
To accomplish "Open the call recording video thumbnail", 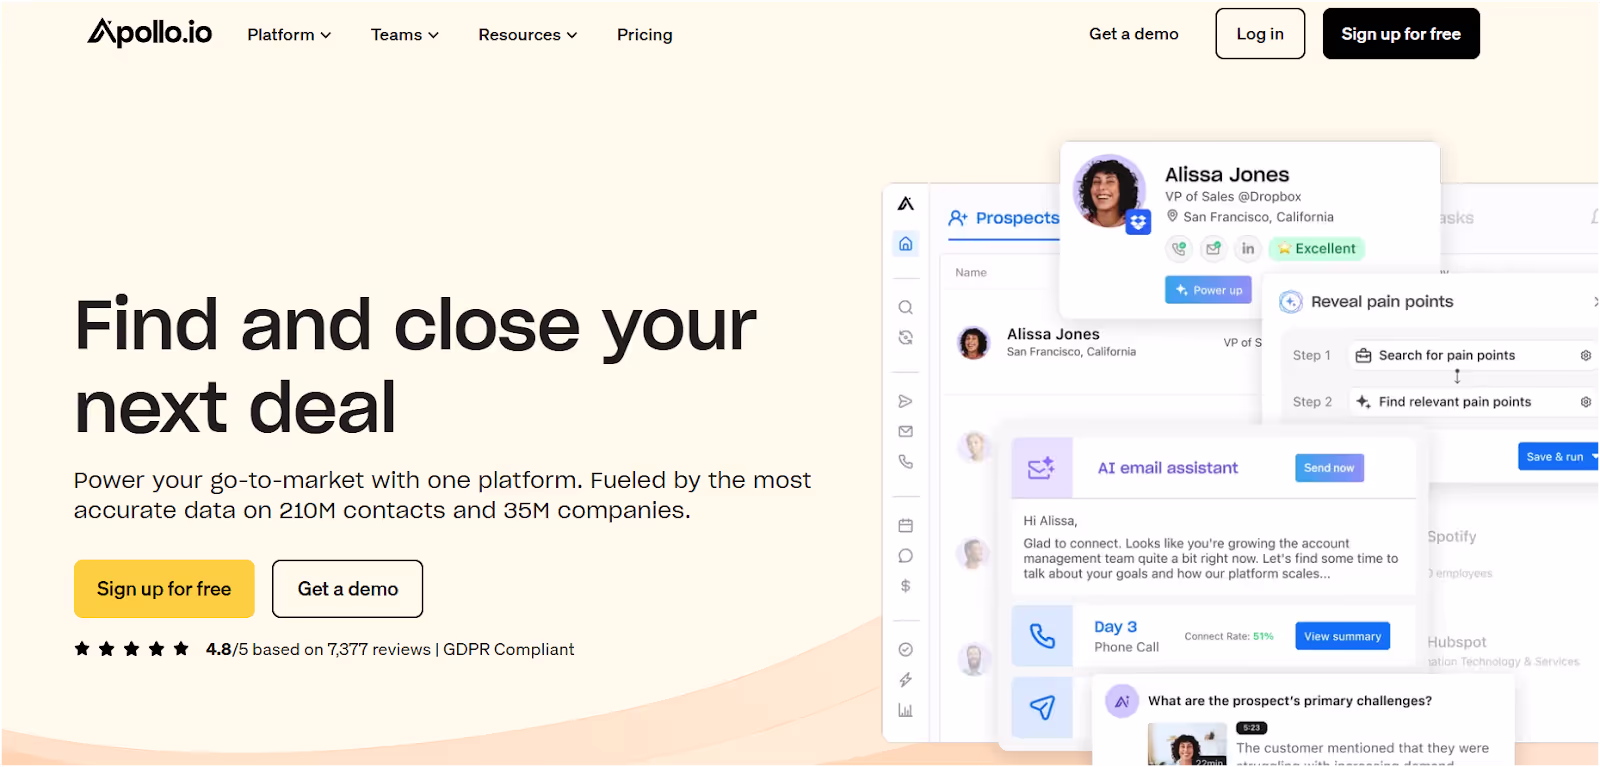I will point(1187,745).
